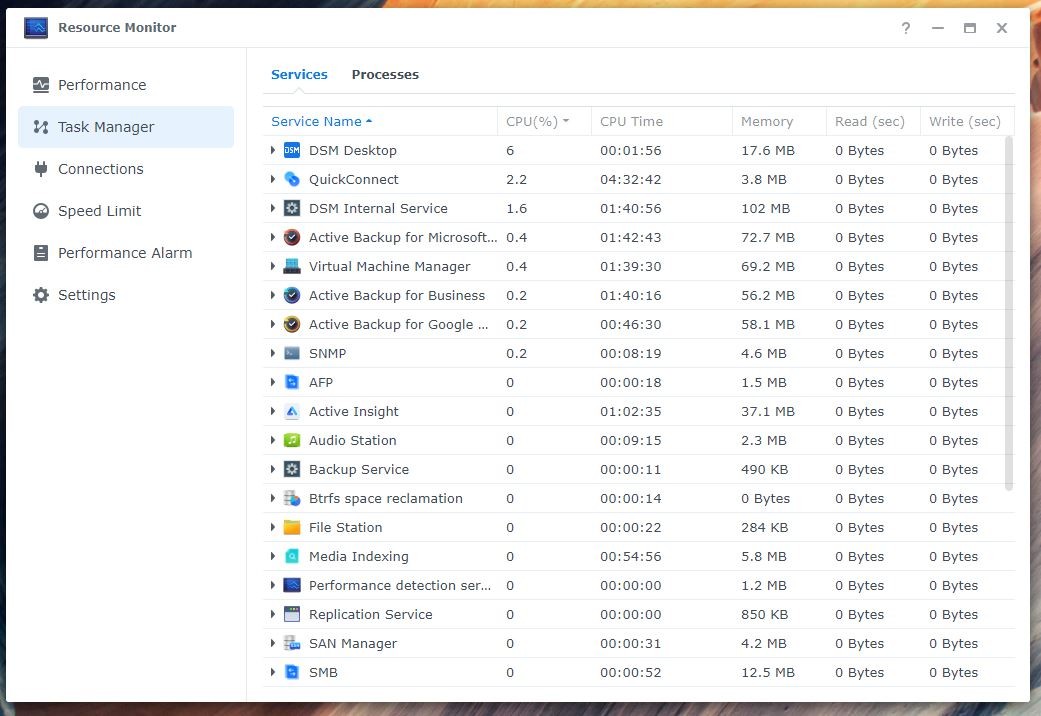Select the Replication Service name text
The height and width of the screenshot is (716, 1041).
(x=370, y=614)
